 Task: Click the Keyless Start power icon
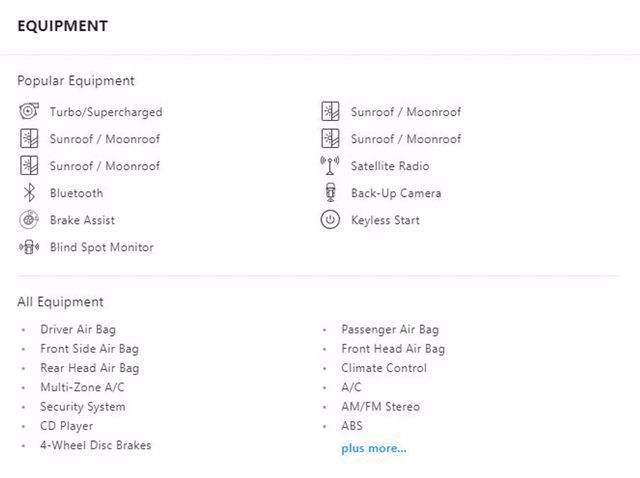(x=330, y=220)
